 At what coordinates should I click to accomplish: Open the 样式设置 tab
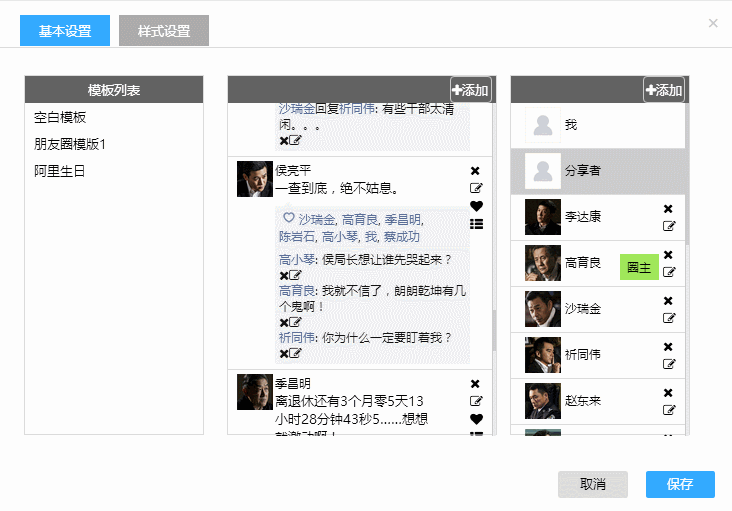[x=164, y=31]
